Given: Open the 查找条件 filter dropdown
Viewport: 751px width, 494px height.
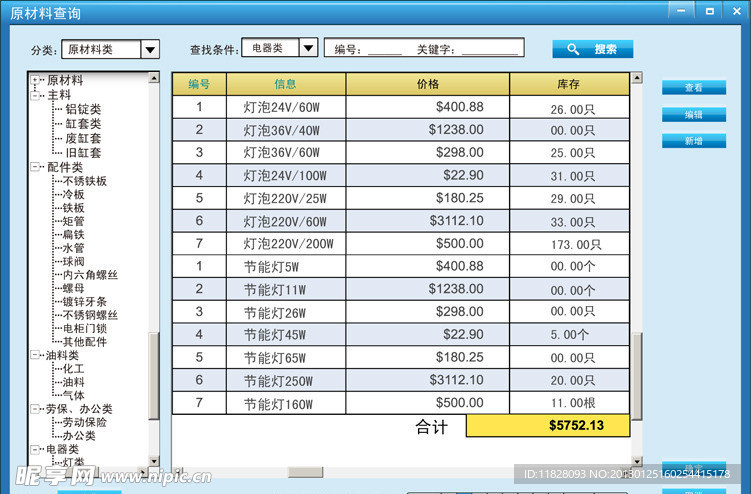Looking at the screenshot, I should coord(308,48).
